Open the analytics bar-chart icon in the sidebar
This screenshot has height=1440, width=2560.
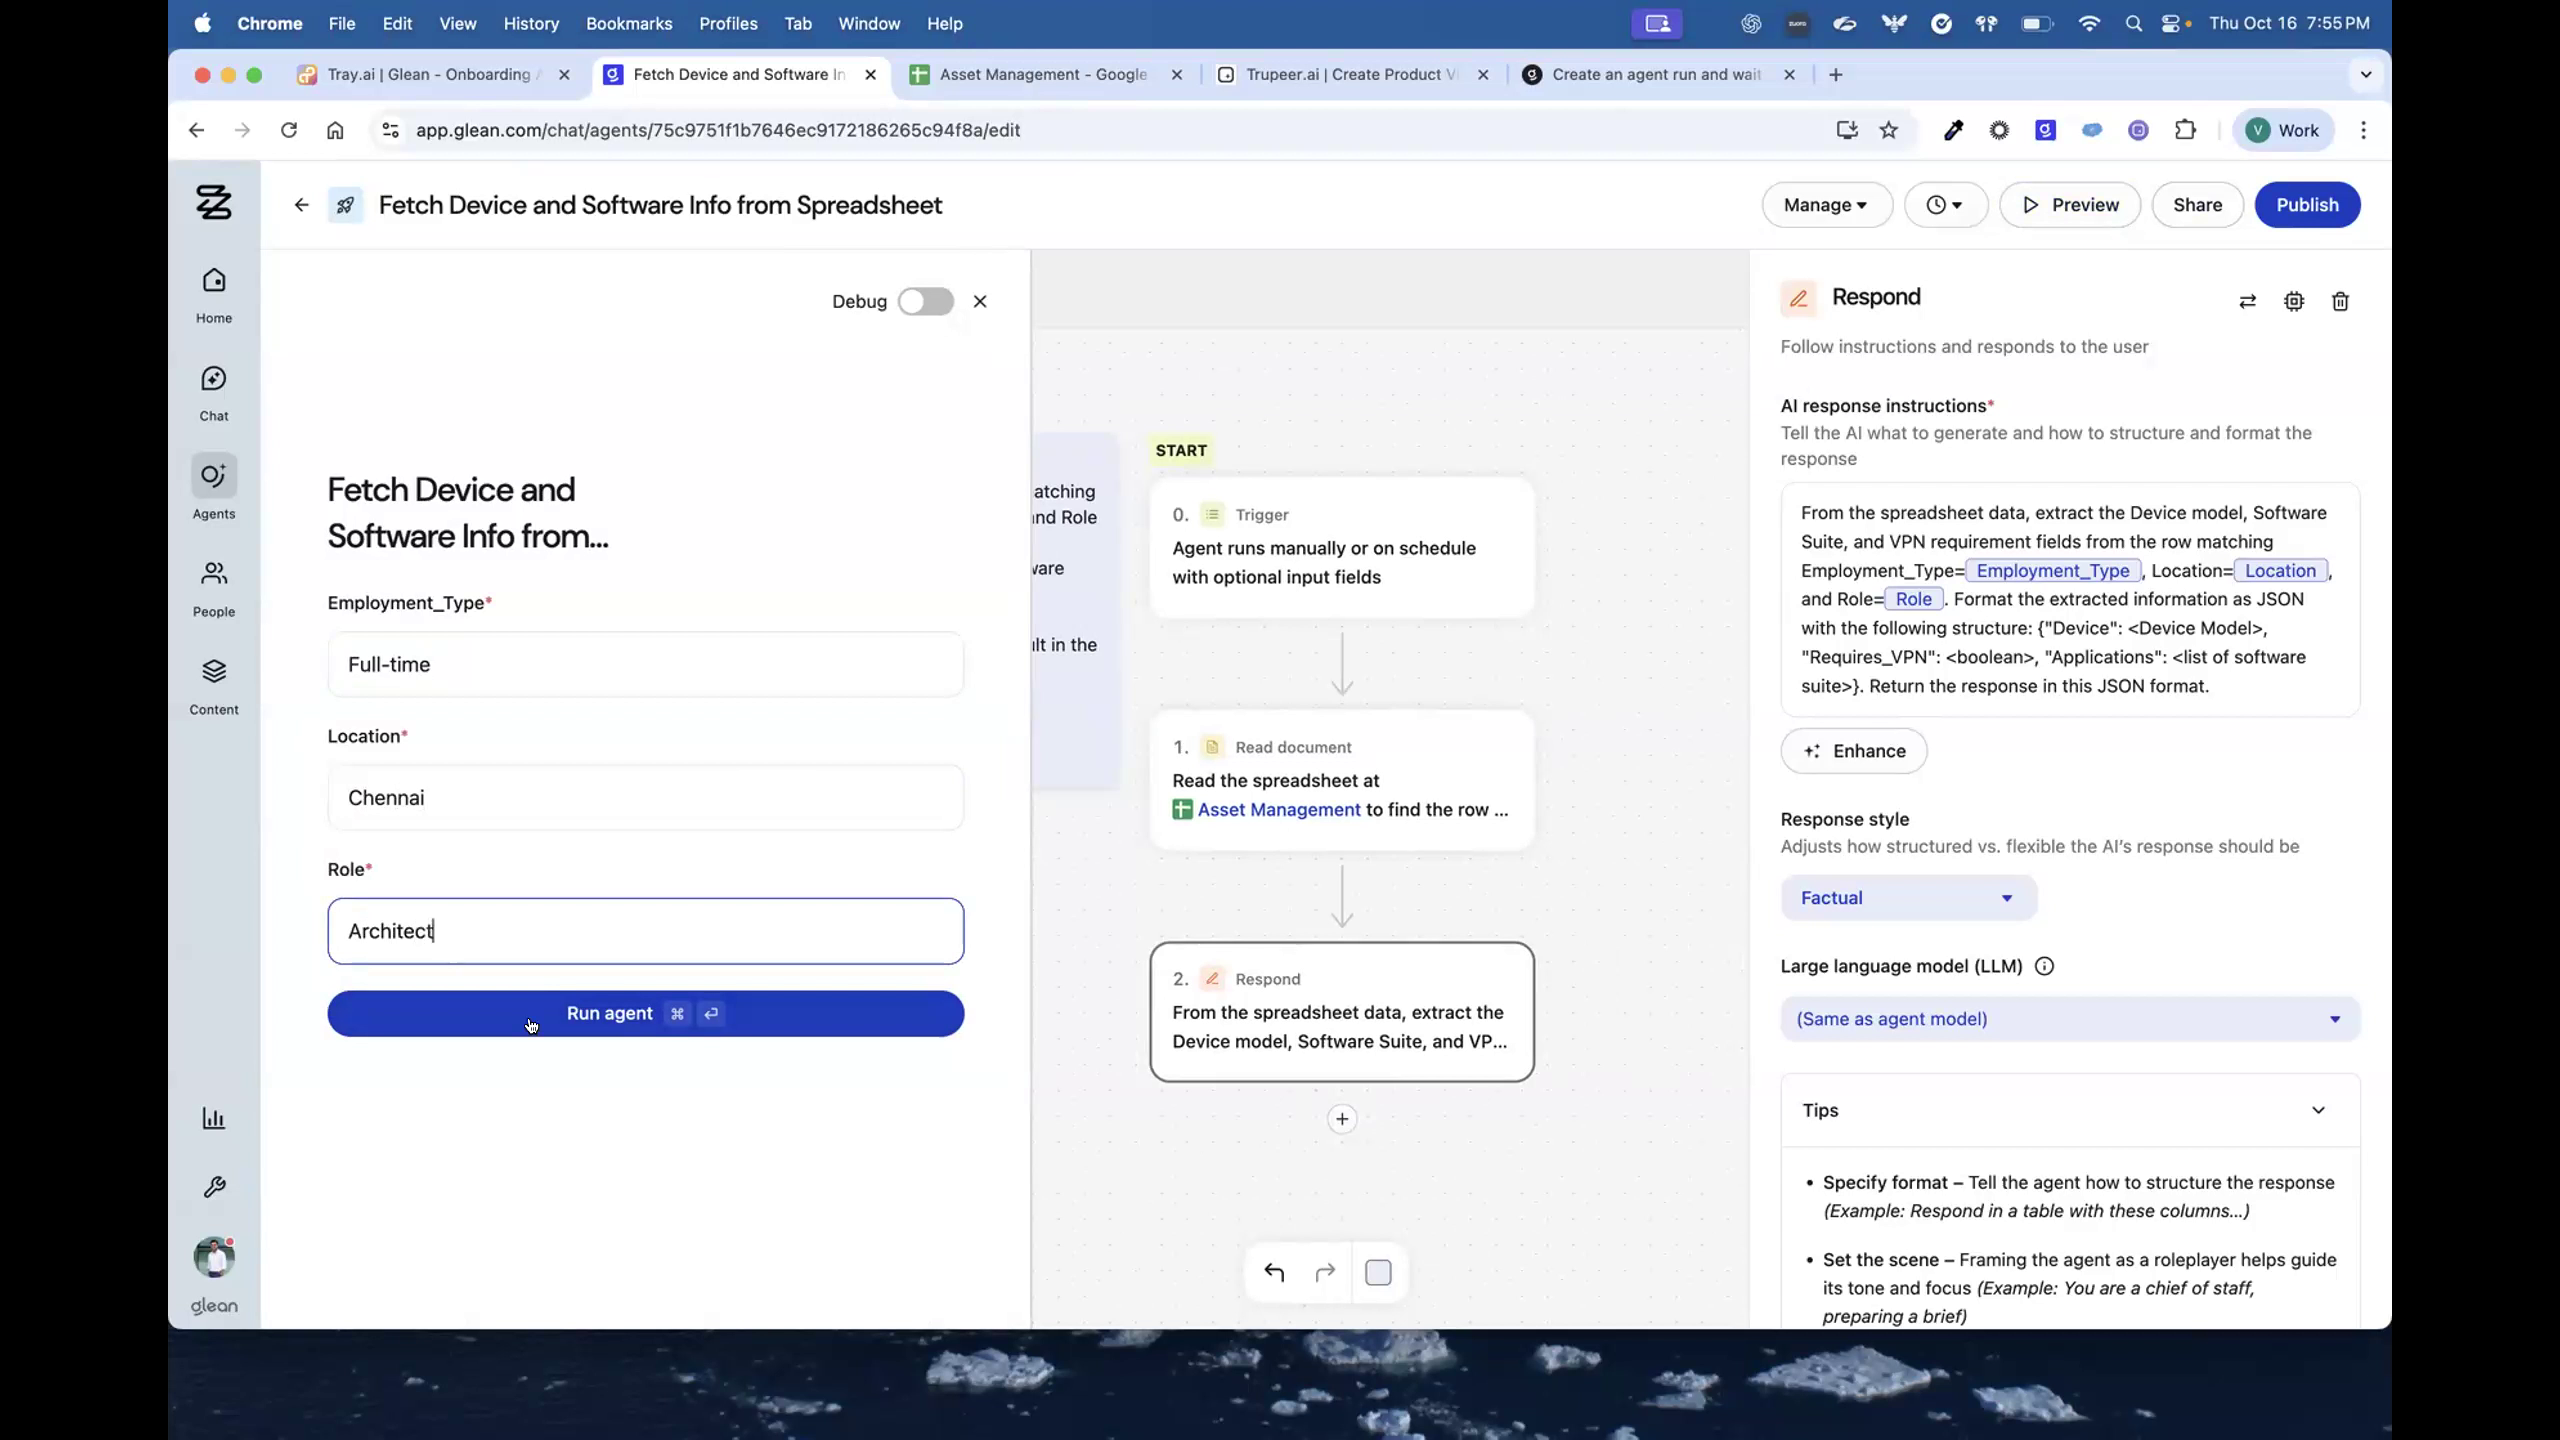(x=213, y=1117)
